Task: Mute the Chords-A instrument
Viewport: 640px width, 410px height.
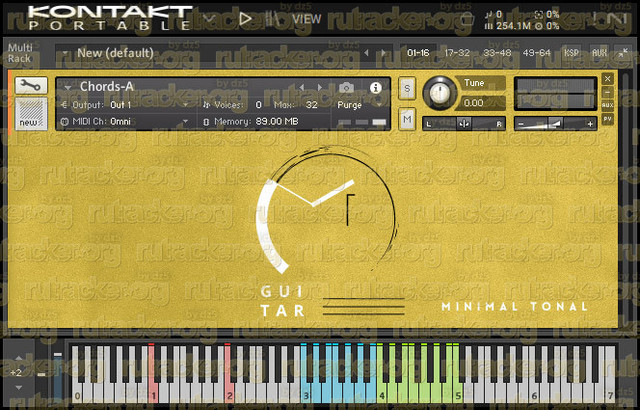Action: (407, 119)
